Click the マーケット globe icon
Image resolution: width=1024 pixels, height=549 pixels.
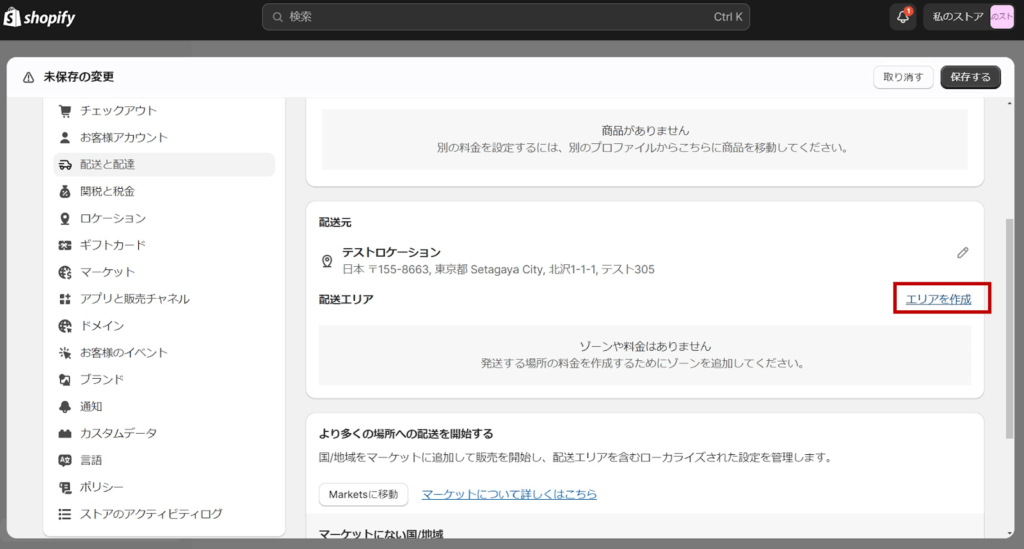65,272
